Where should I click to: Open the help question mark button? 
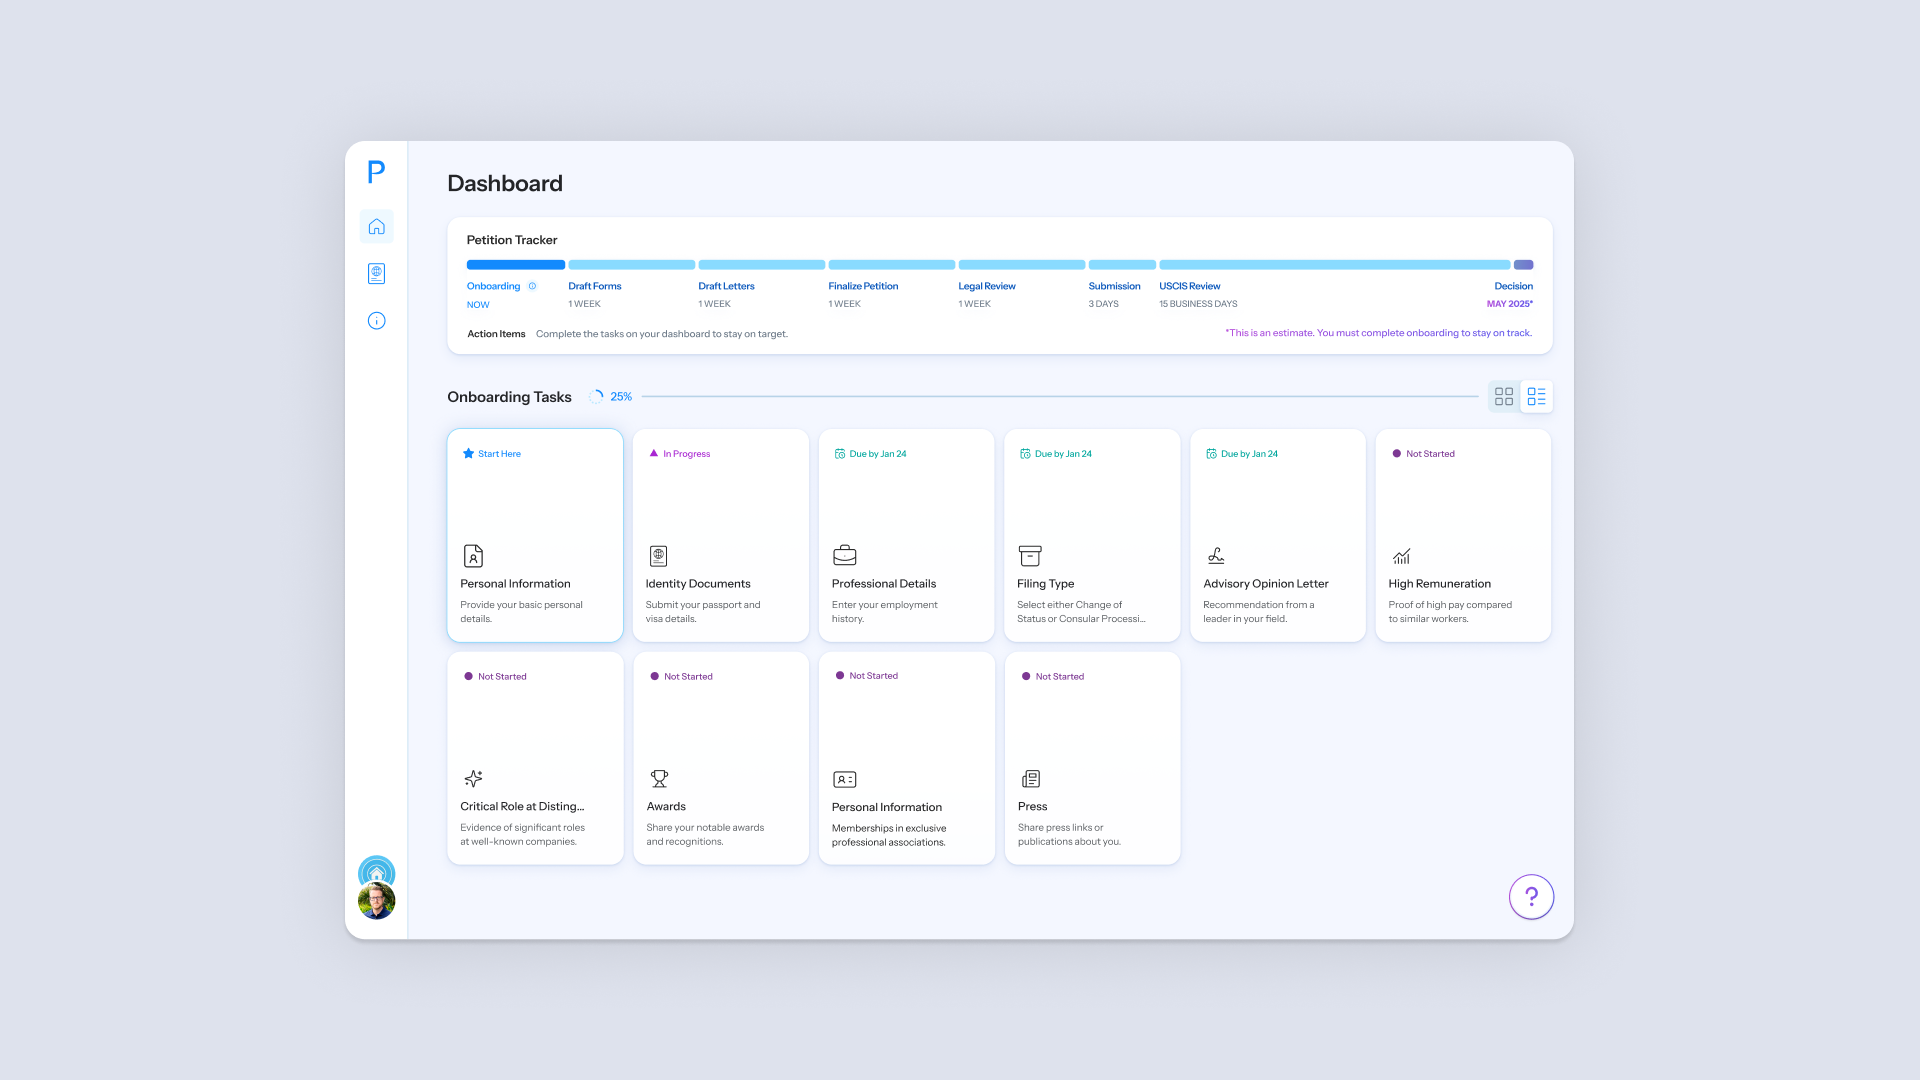click(1531, 897)
